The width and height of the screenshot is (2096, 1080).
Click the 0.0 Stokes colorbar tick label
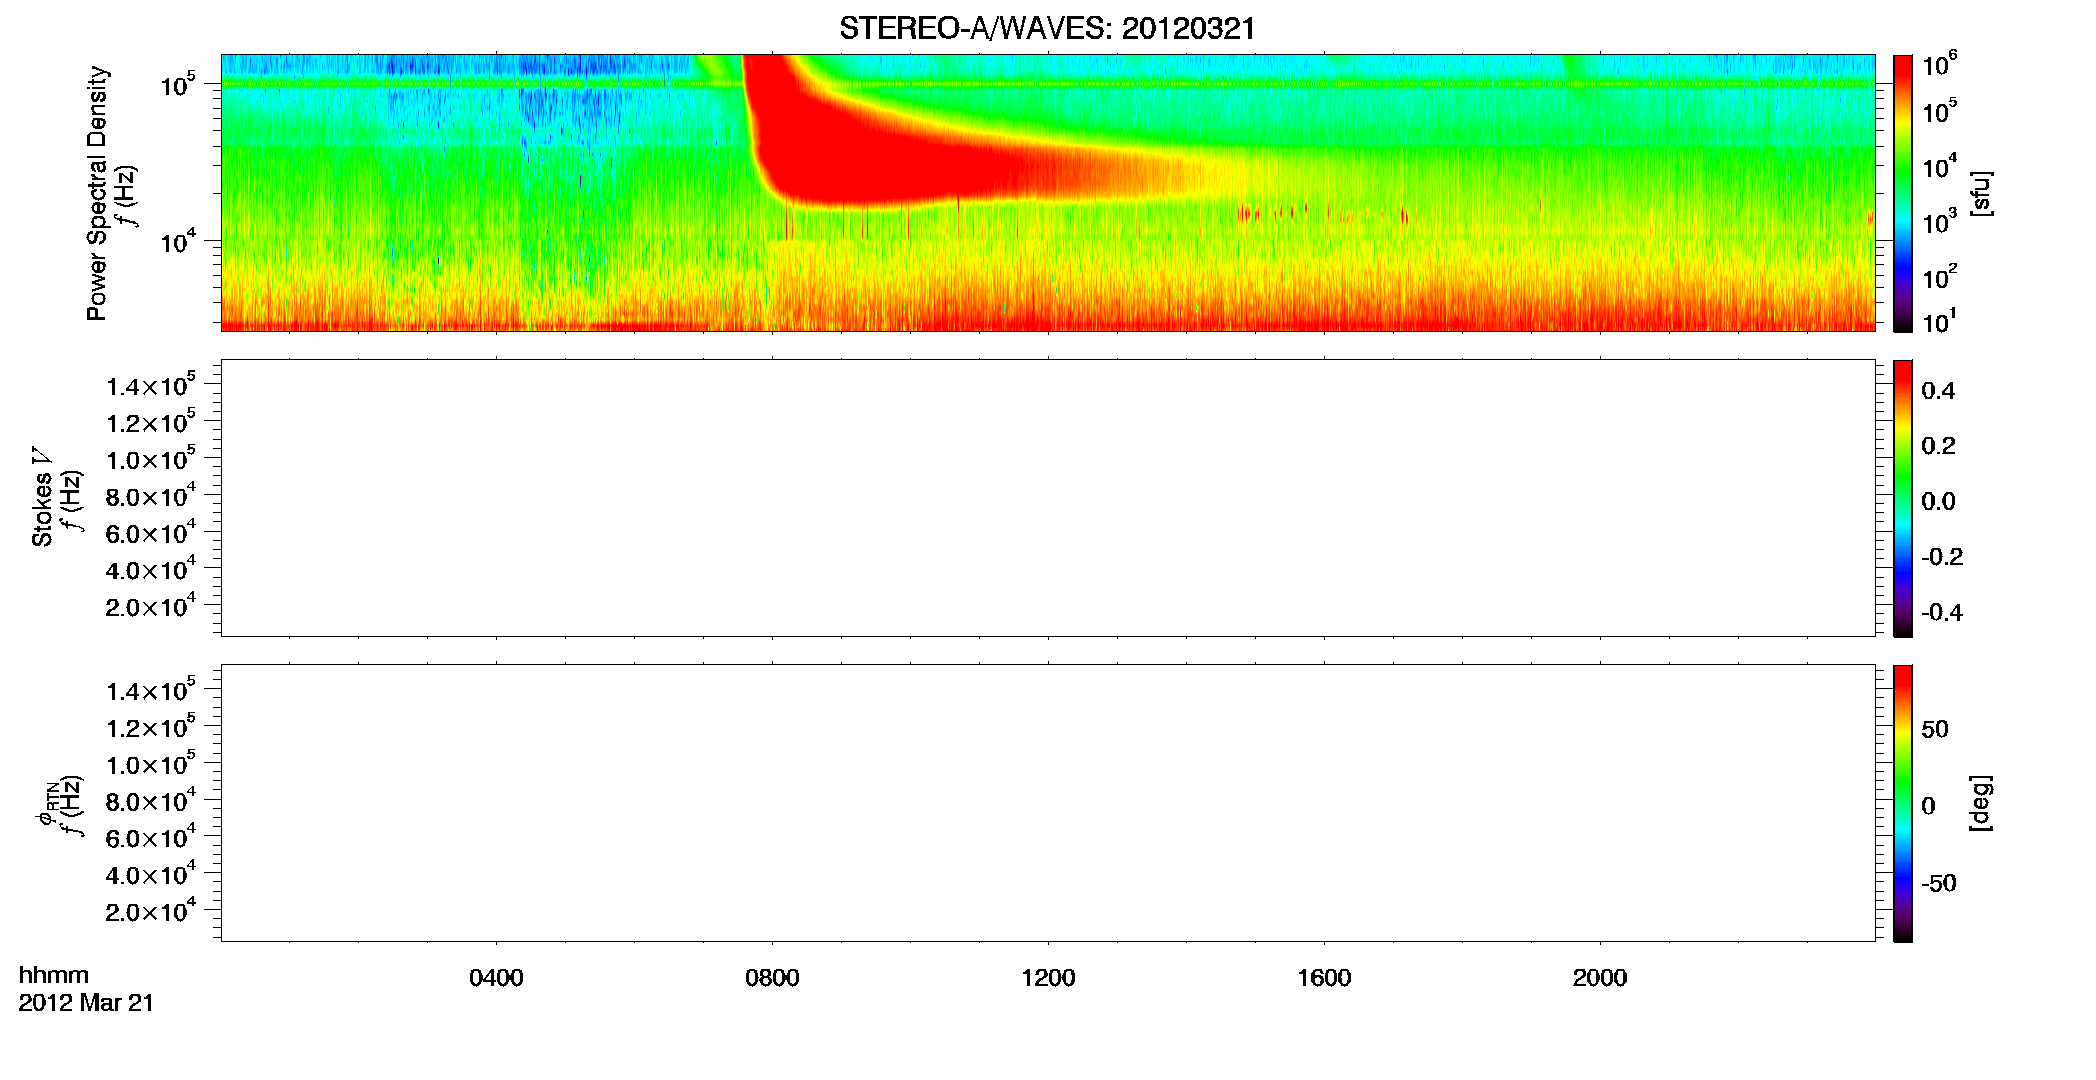[1938, 501]
